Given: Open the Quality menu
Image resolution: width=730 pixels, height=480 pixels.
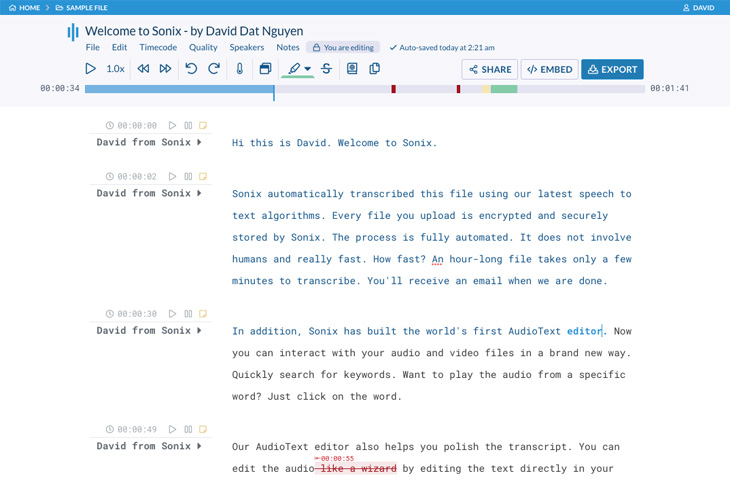Looking at the screenshot, I should [203, 47].
